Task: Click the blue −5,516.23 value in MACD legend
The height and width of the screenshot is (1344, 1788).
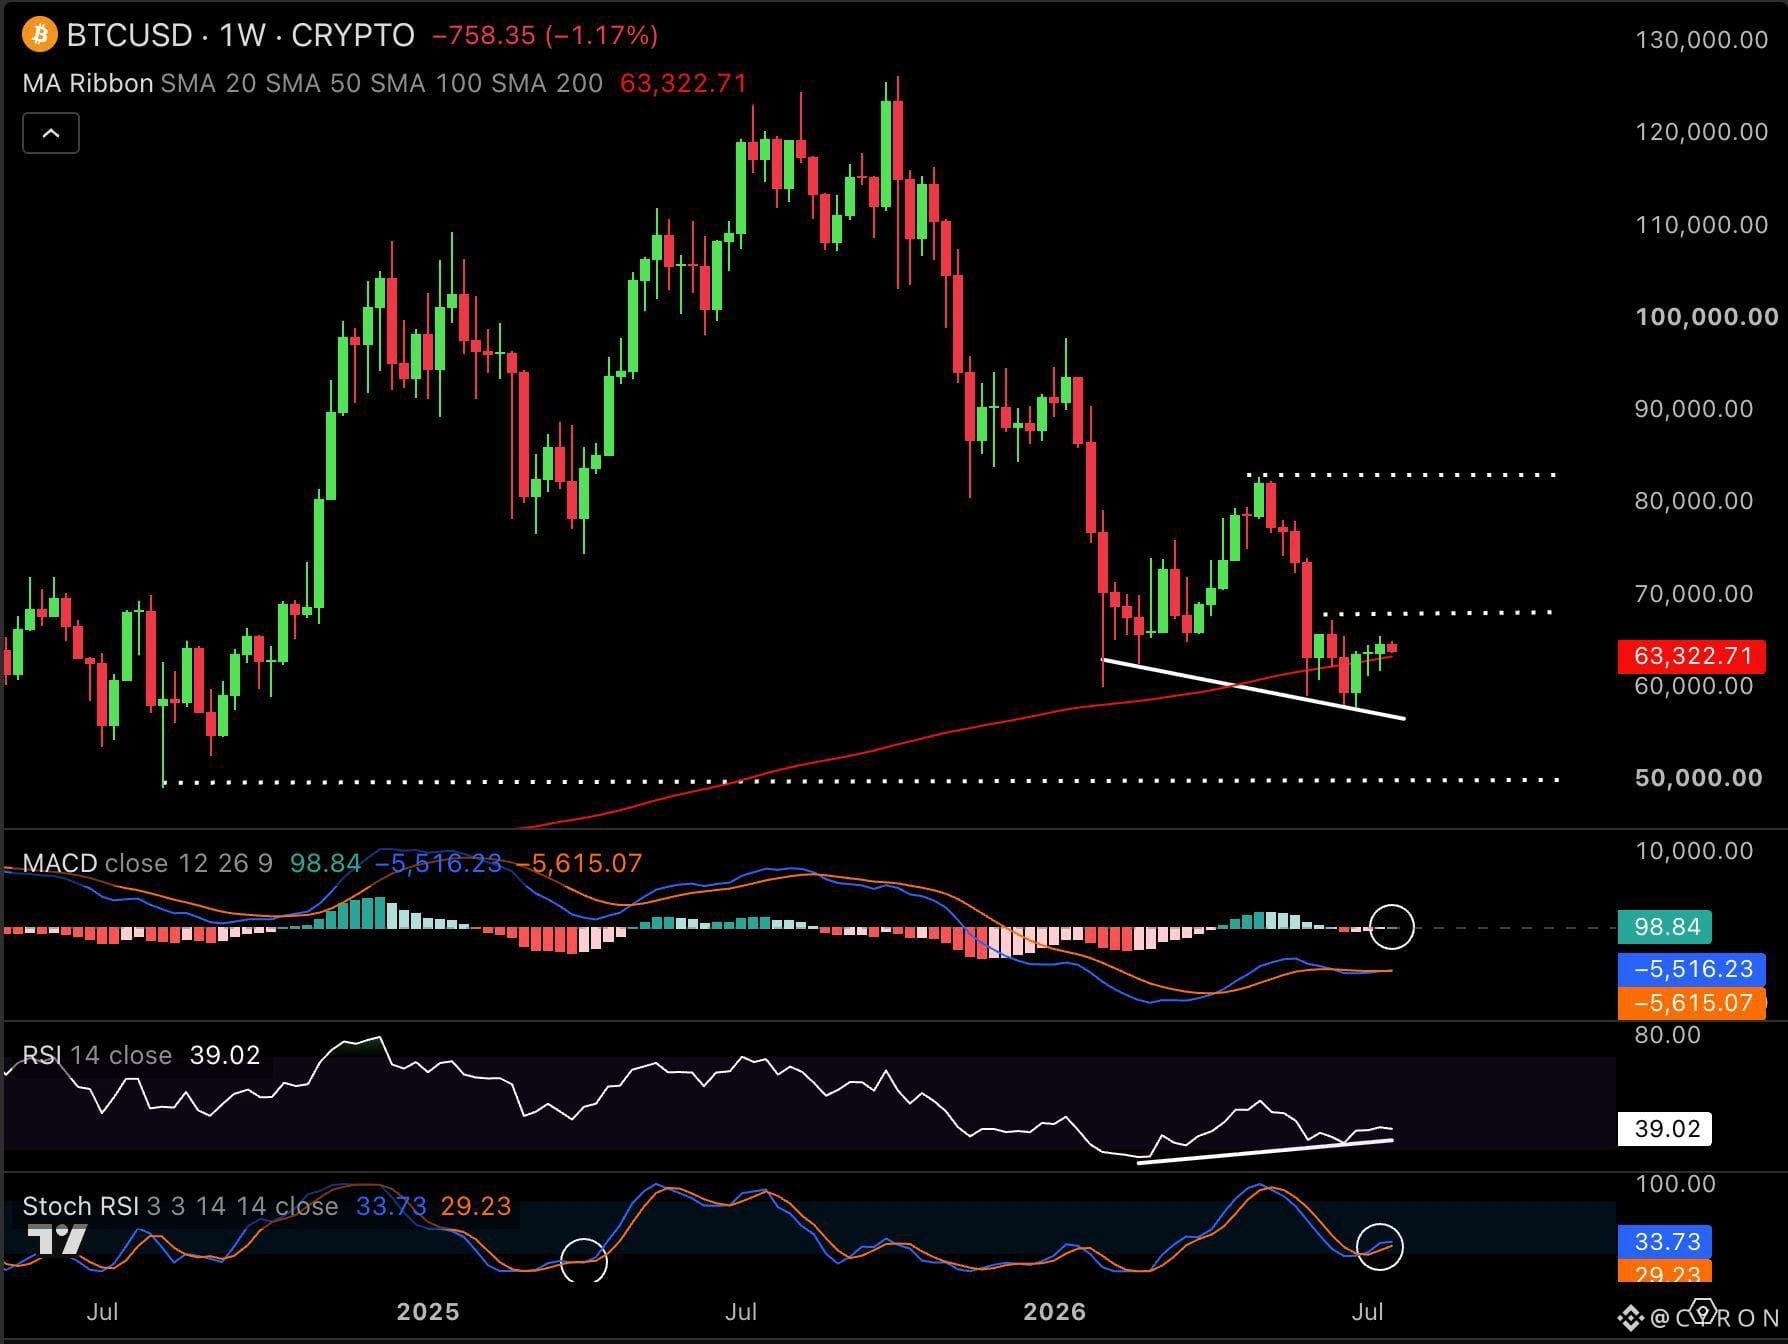Action: (x=439, y=863)
